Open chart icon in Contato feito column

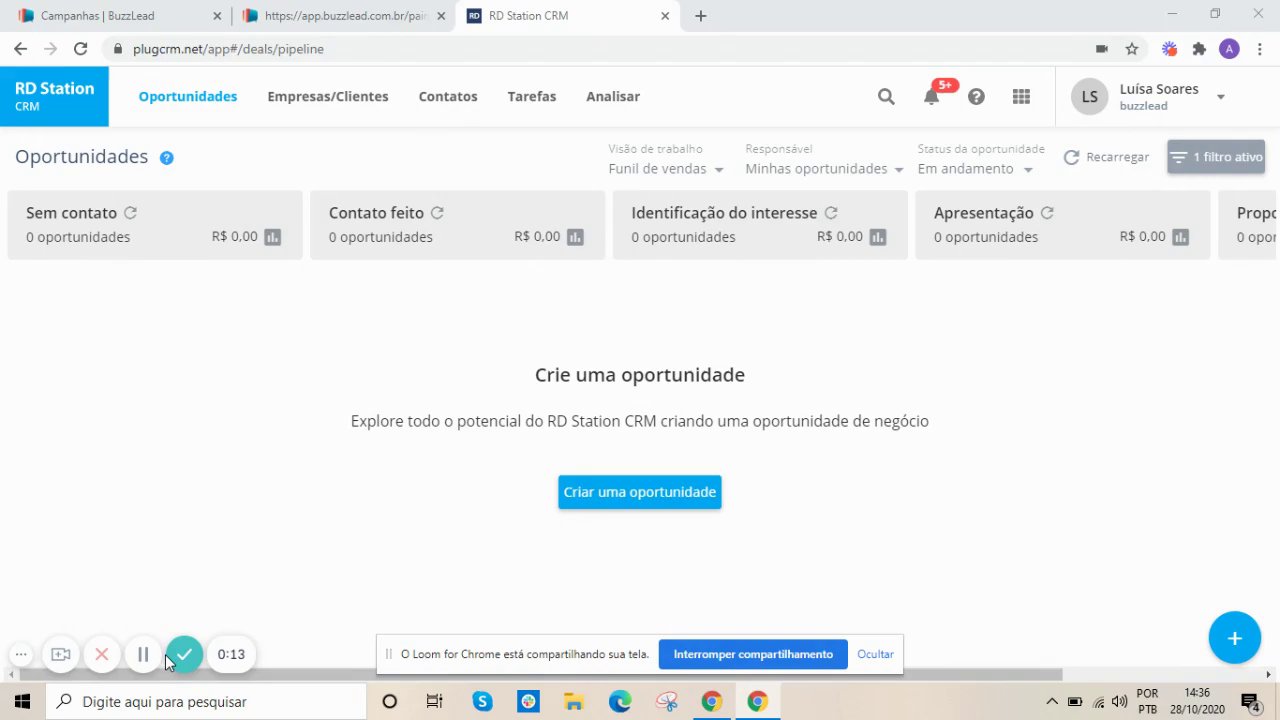(x=575, y=237)
